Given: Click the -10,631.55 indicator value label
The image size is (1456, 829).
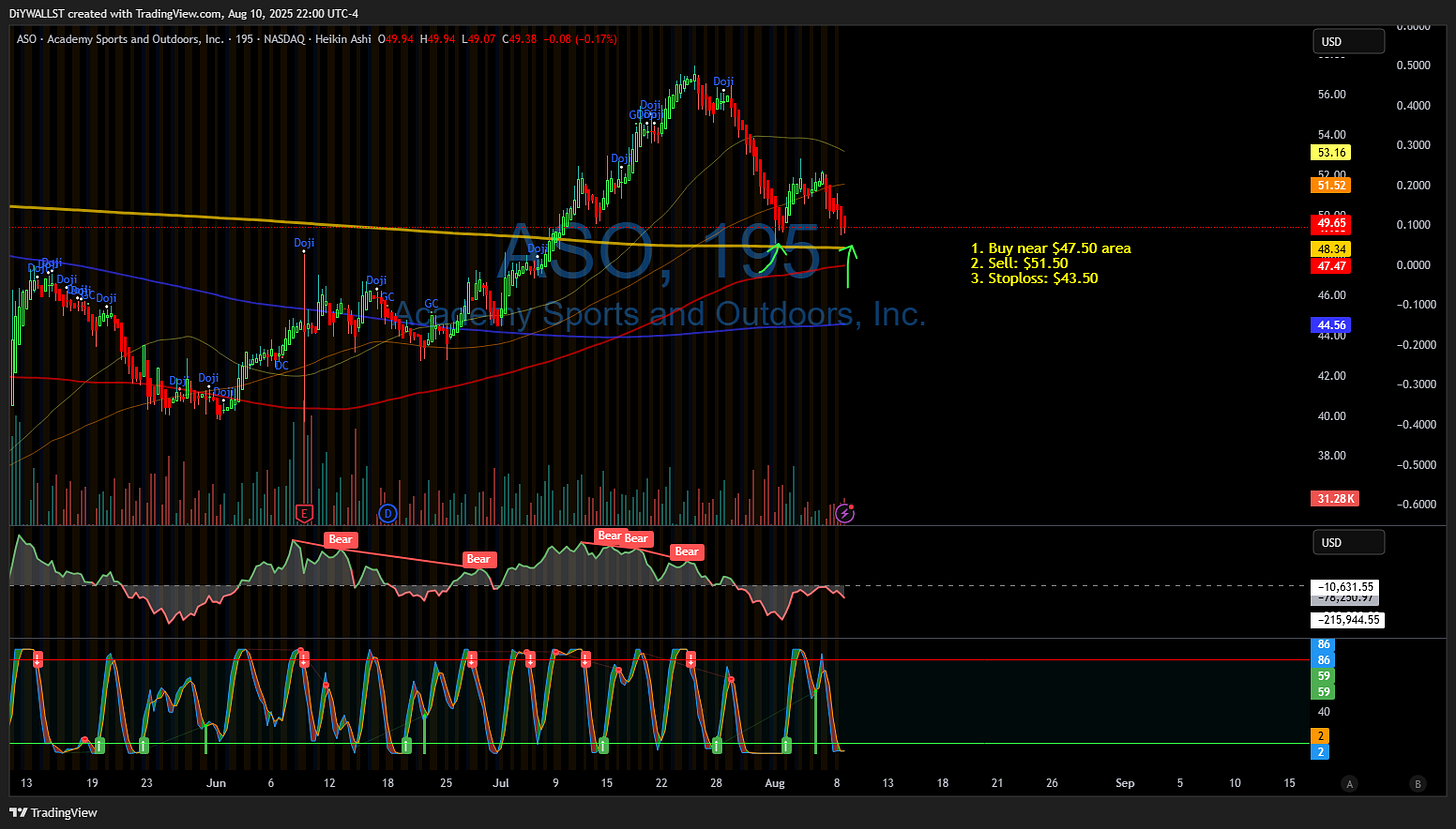Looking at the screenshot, I should coord(1347,586).
